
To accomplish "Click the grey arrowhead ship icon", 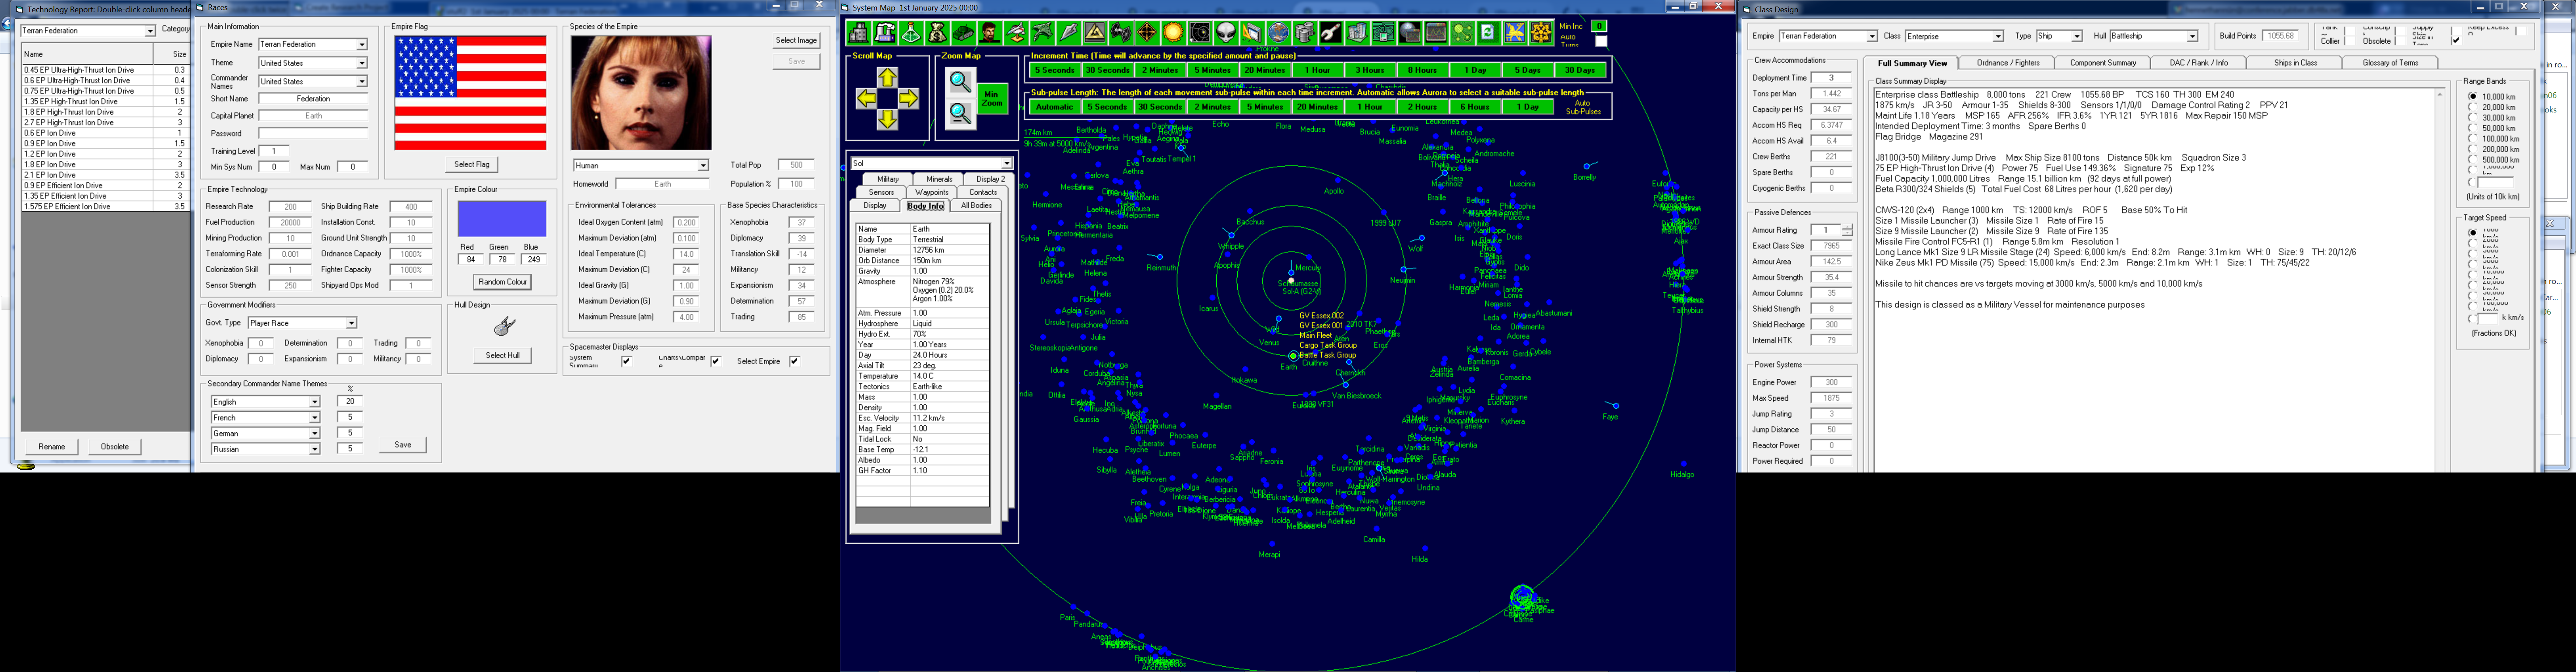I will (x=1068, y=33).
